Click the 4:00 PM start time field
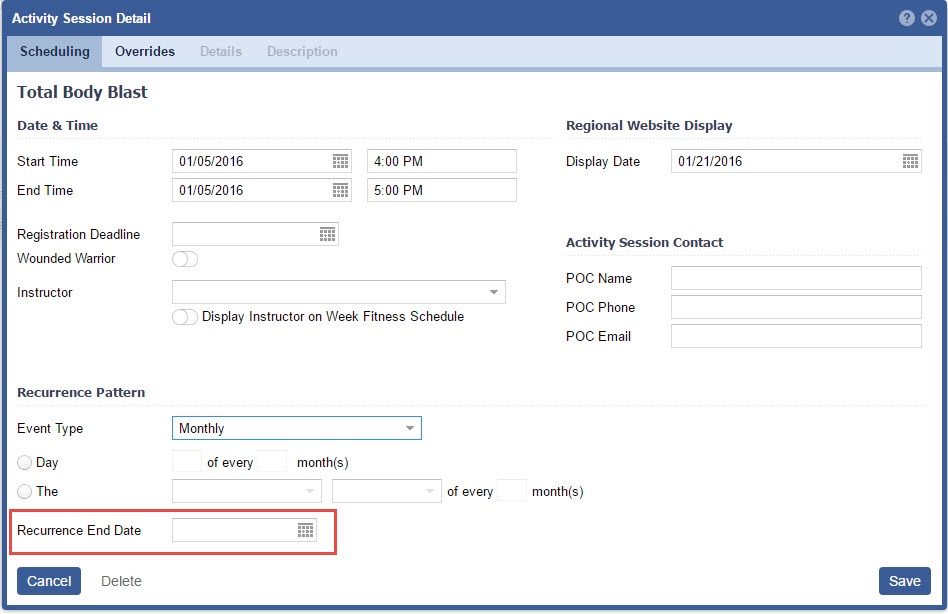The width and height of the screenshot is (948, 614). (x=441, y=161)
